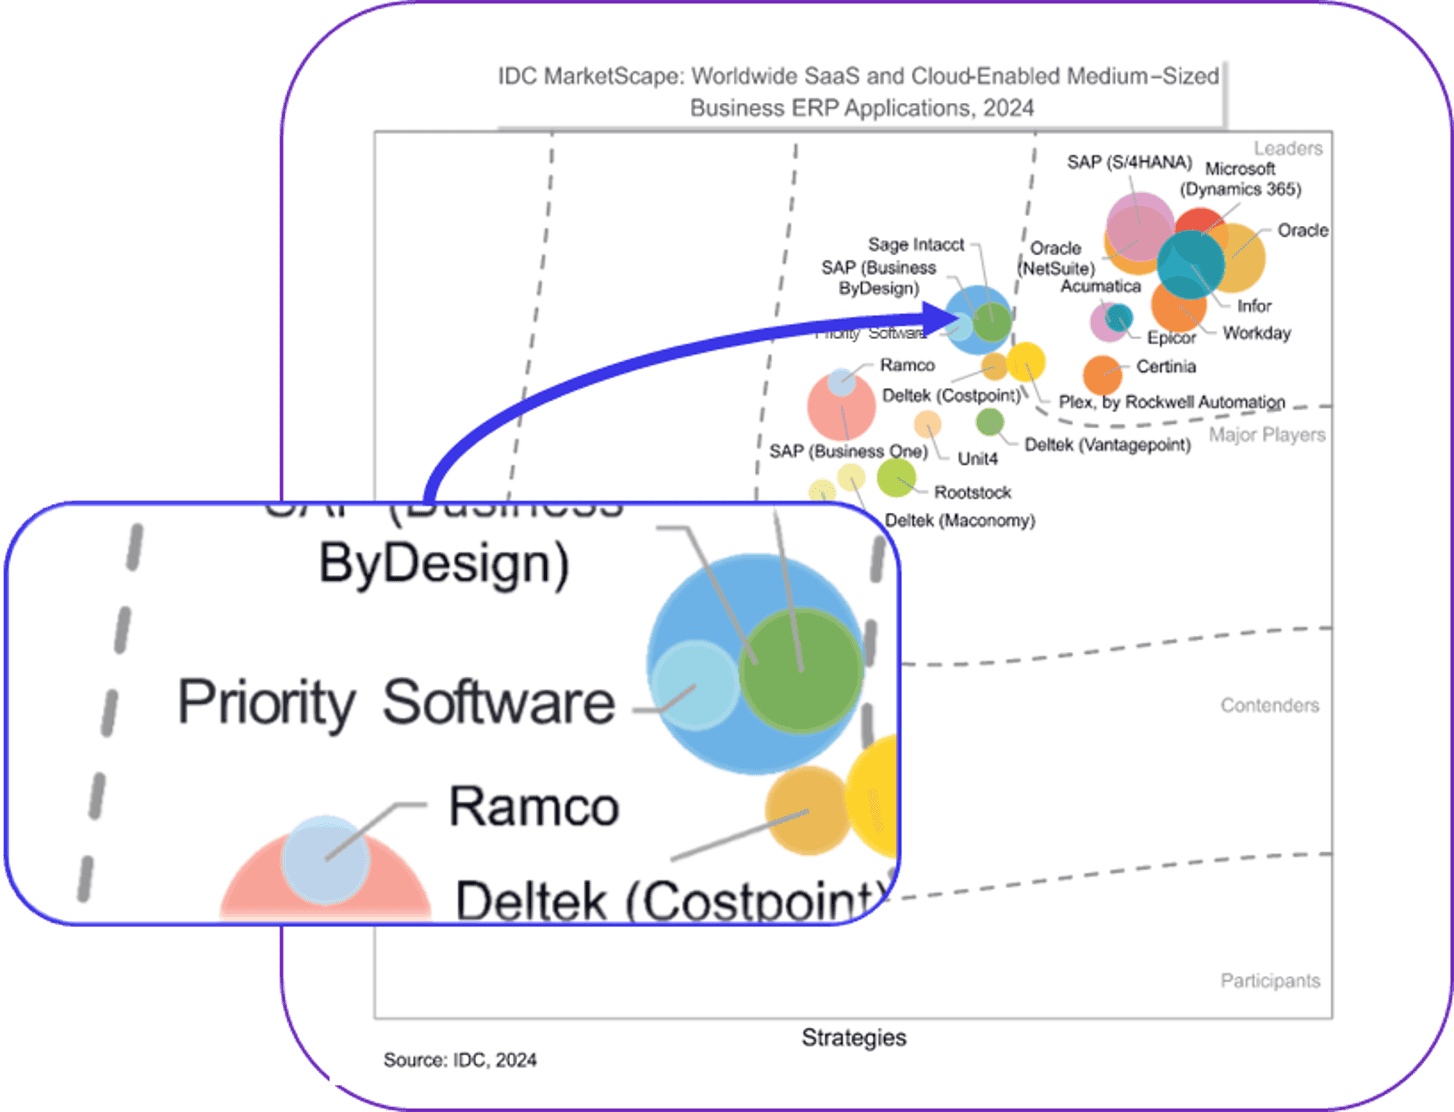Click the orange Certinia bubble
The height and width of the screenshot is (1112, 1454).
1102,375
